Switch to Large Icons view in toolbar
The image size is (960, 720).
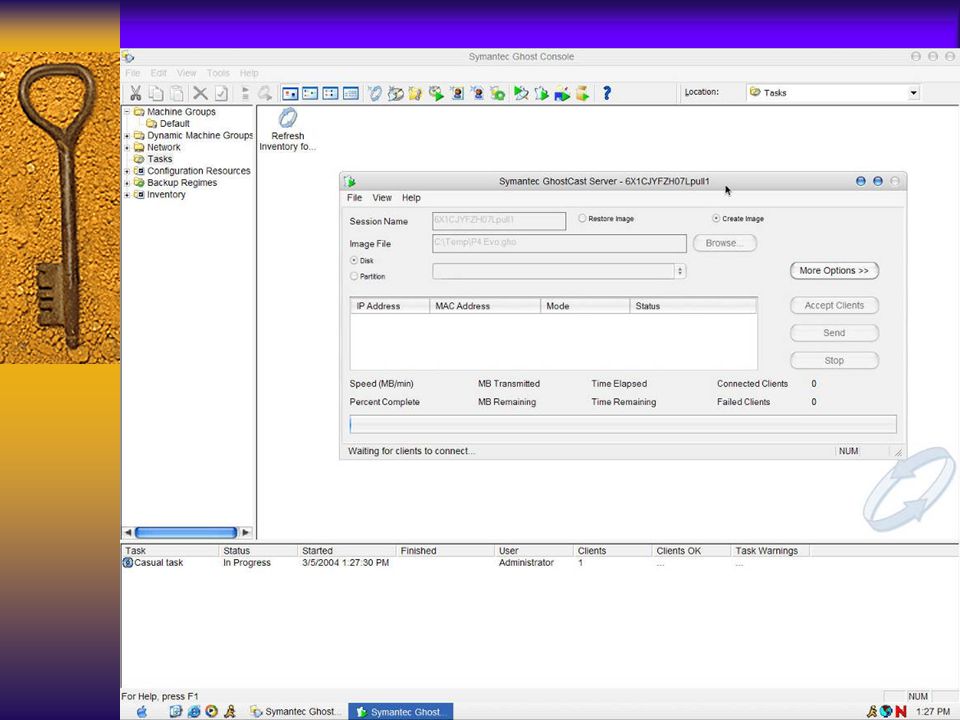[x=290, y=93]
